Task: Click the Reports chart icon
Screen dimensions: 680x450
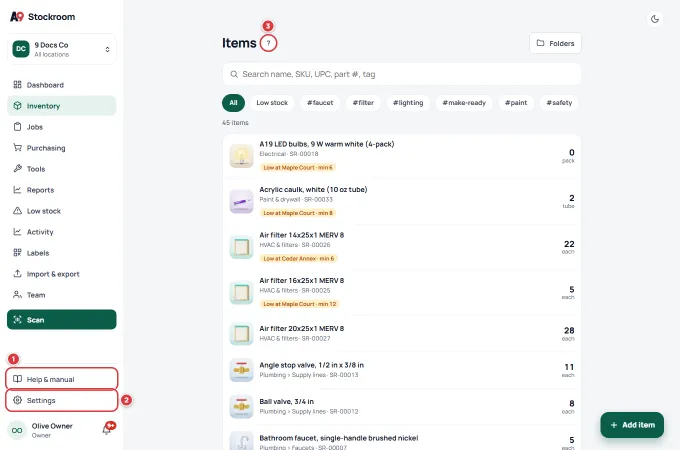Action: tap(17, 189)
